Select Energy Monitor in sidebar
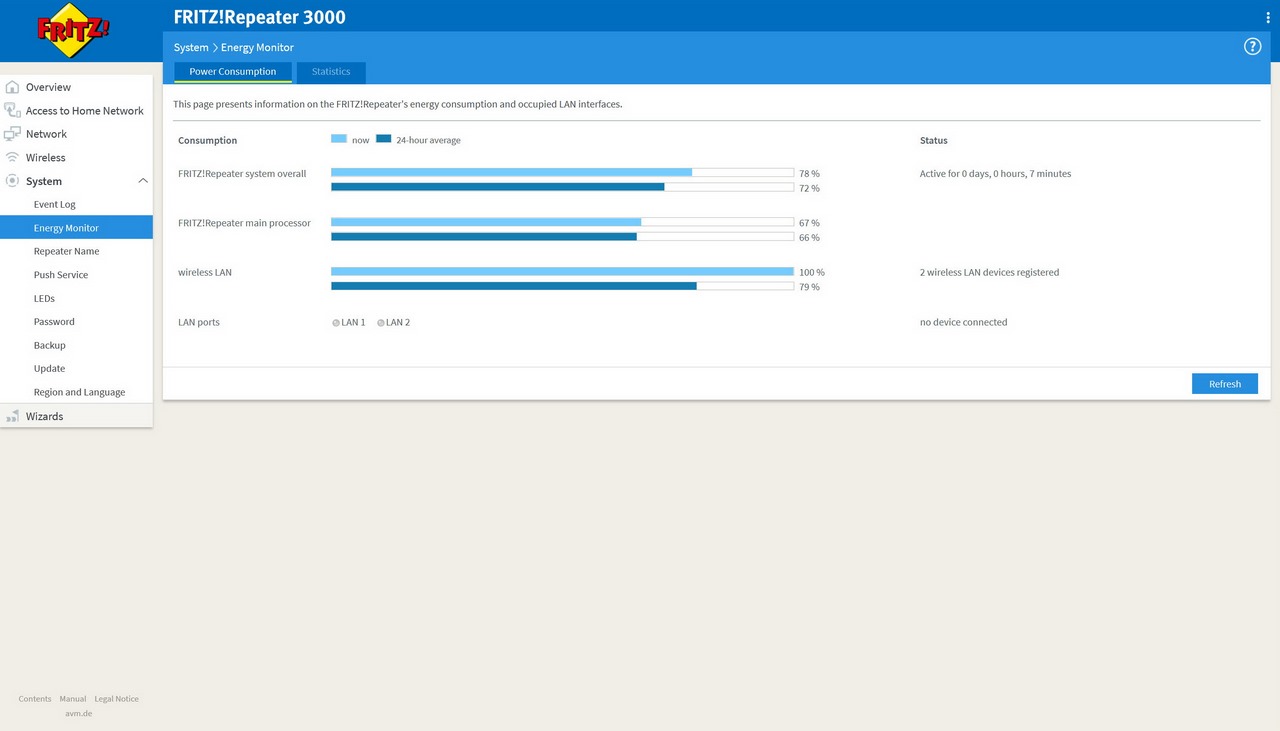The height and width of the screenshot is (731, 1280). click(76, 228)
